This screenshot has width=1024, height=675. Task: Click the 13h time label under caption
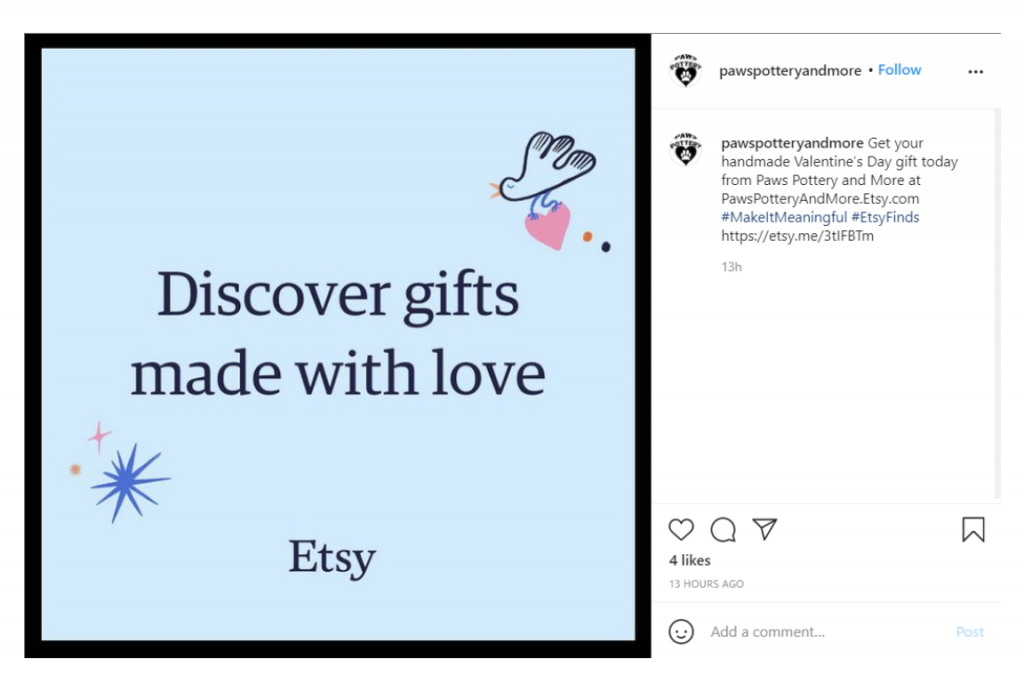click(732, 267)
